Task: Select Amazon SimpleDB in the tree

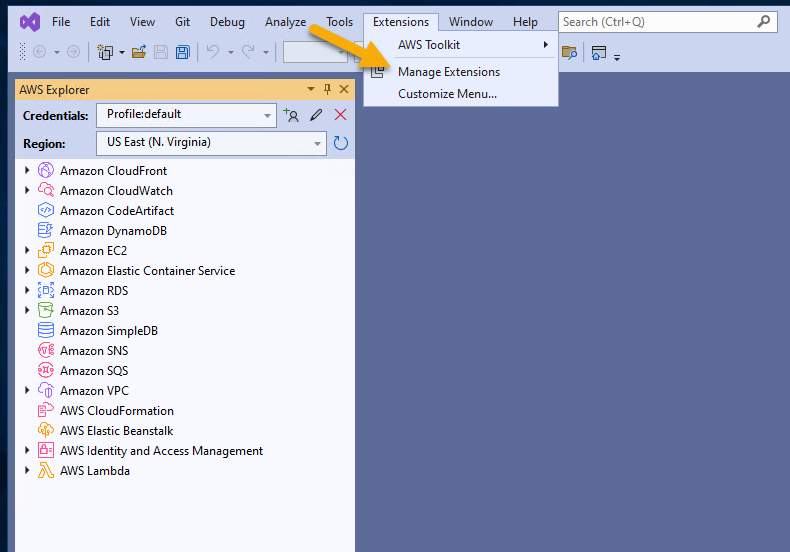Action: tap(109, 331)
